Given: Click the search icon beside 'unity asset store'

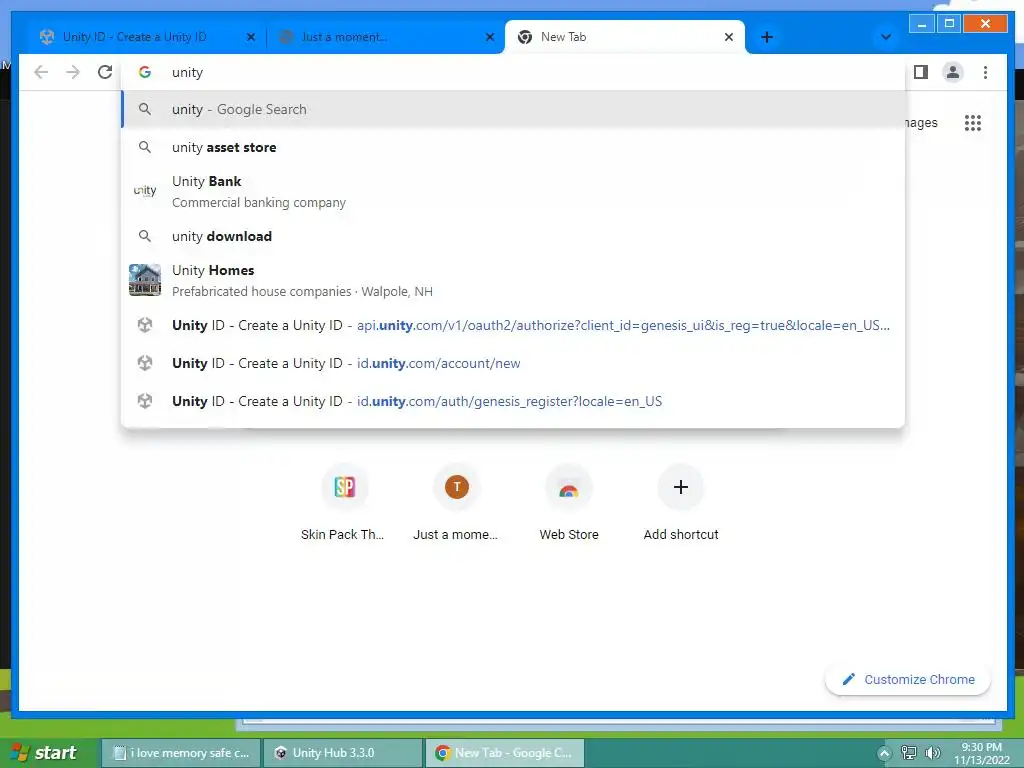Looking at the screenshot, I should (x=145, y=147).
